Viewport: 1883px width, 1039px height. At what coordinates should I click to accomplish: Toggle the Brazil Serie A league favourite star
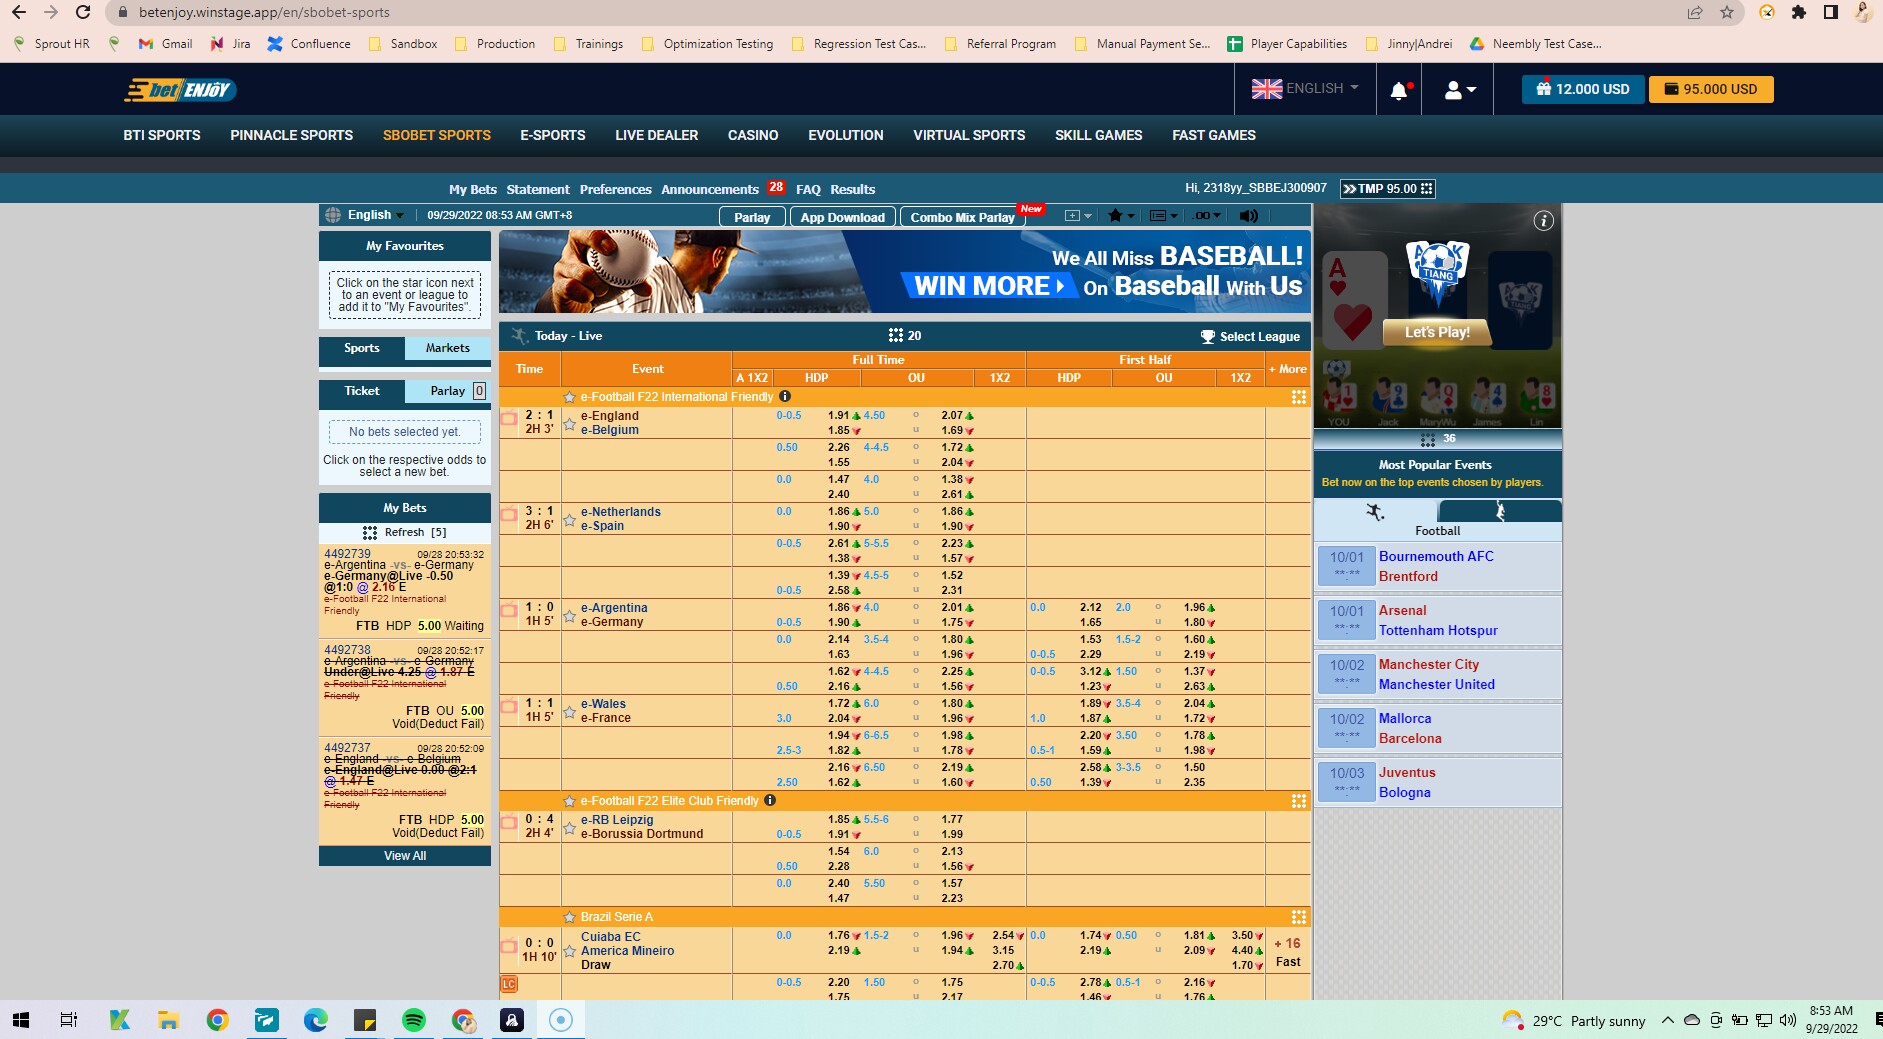[568, 916]
